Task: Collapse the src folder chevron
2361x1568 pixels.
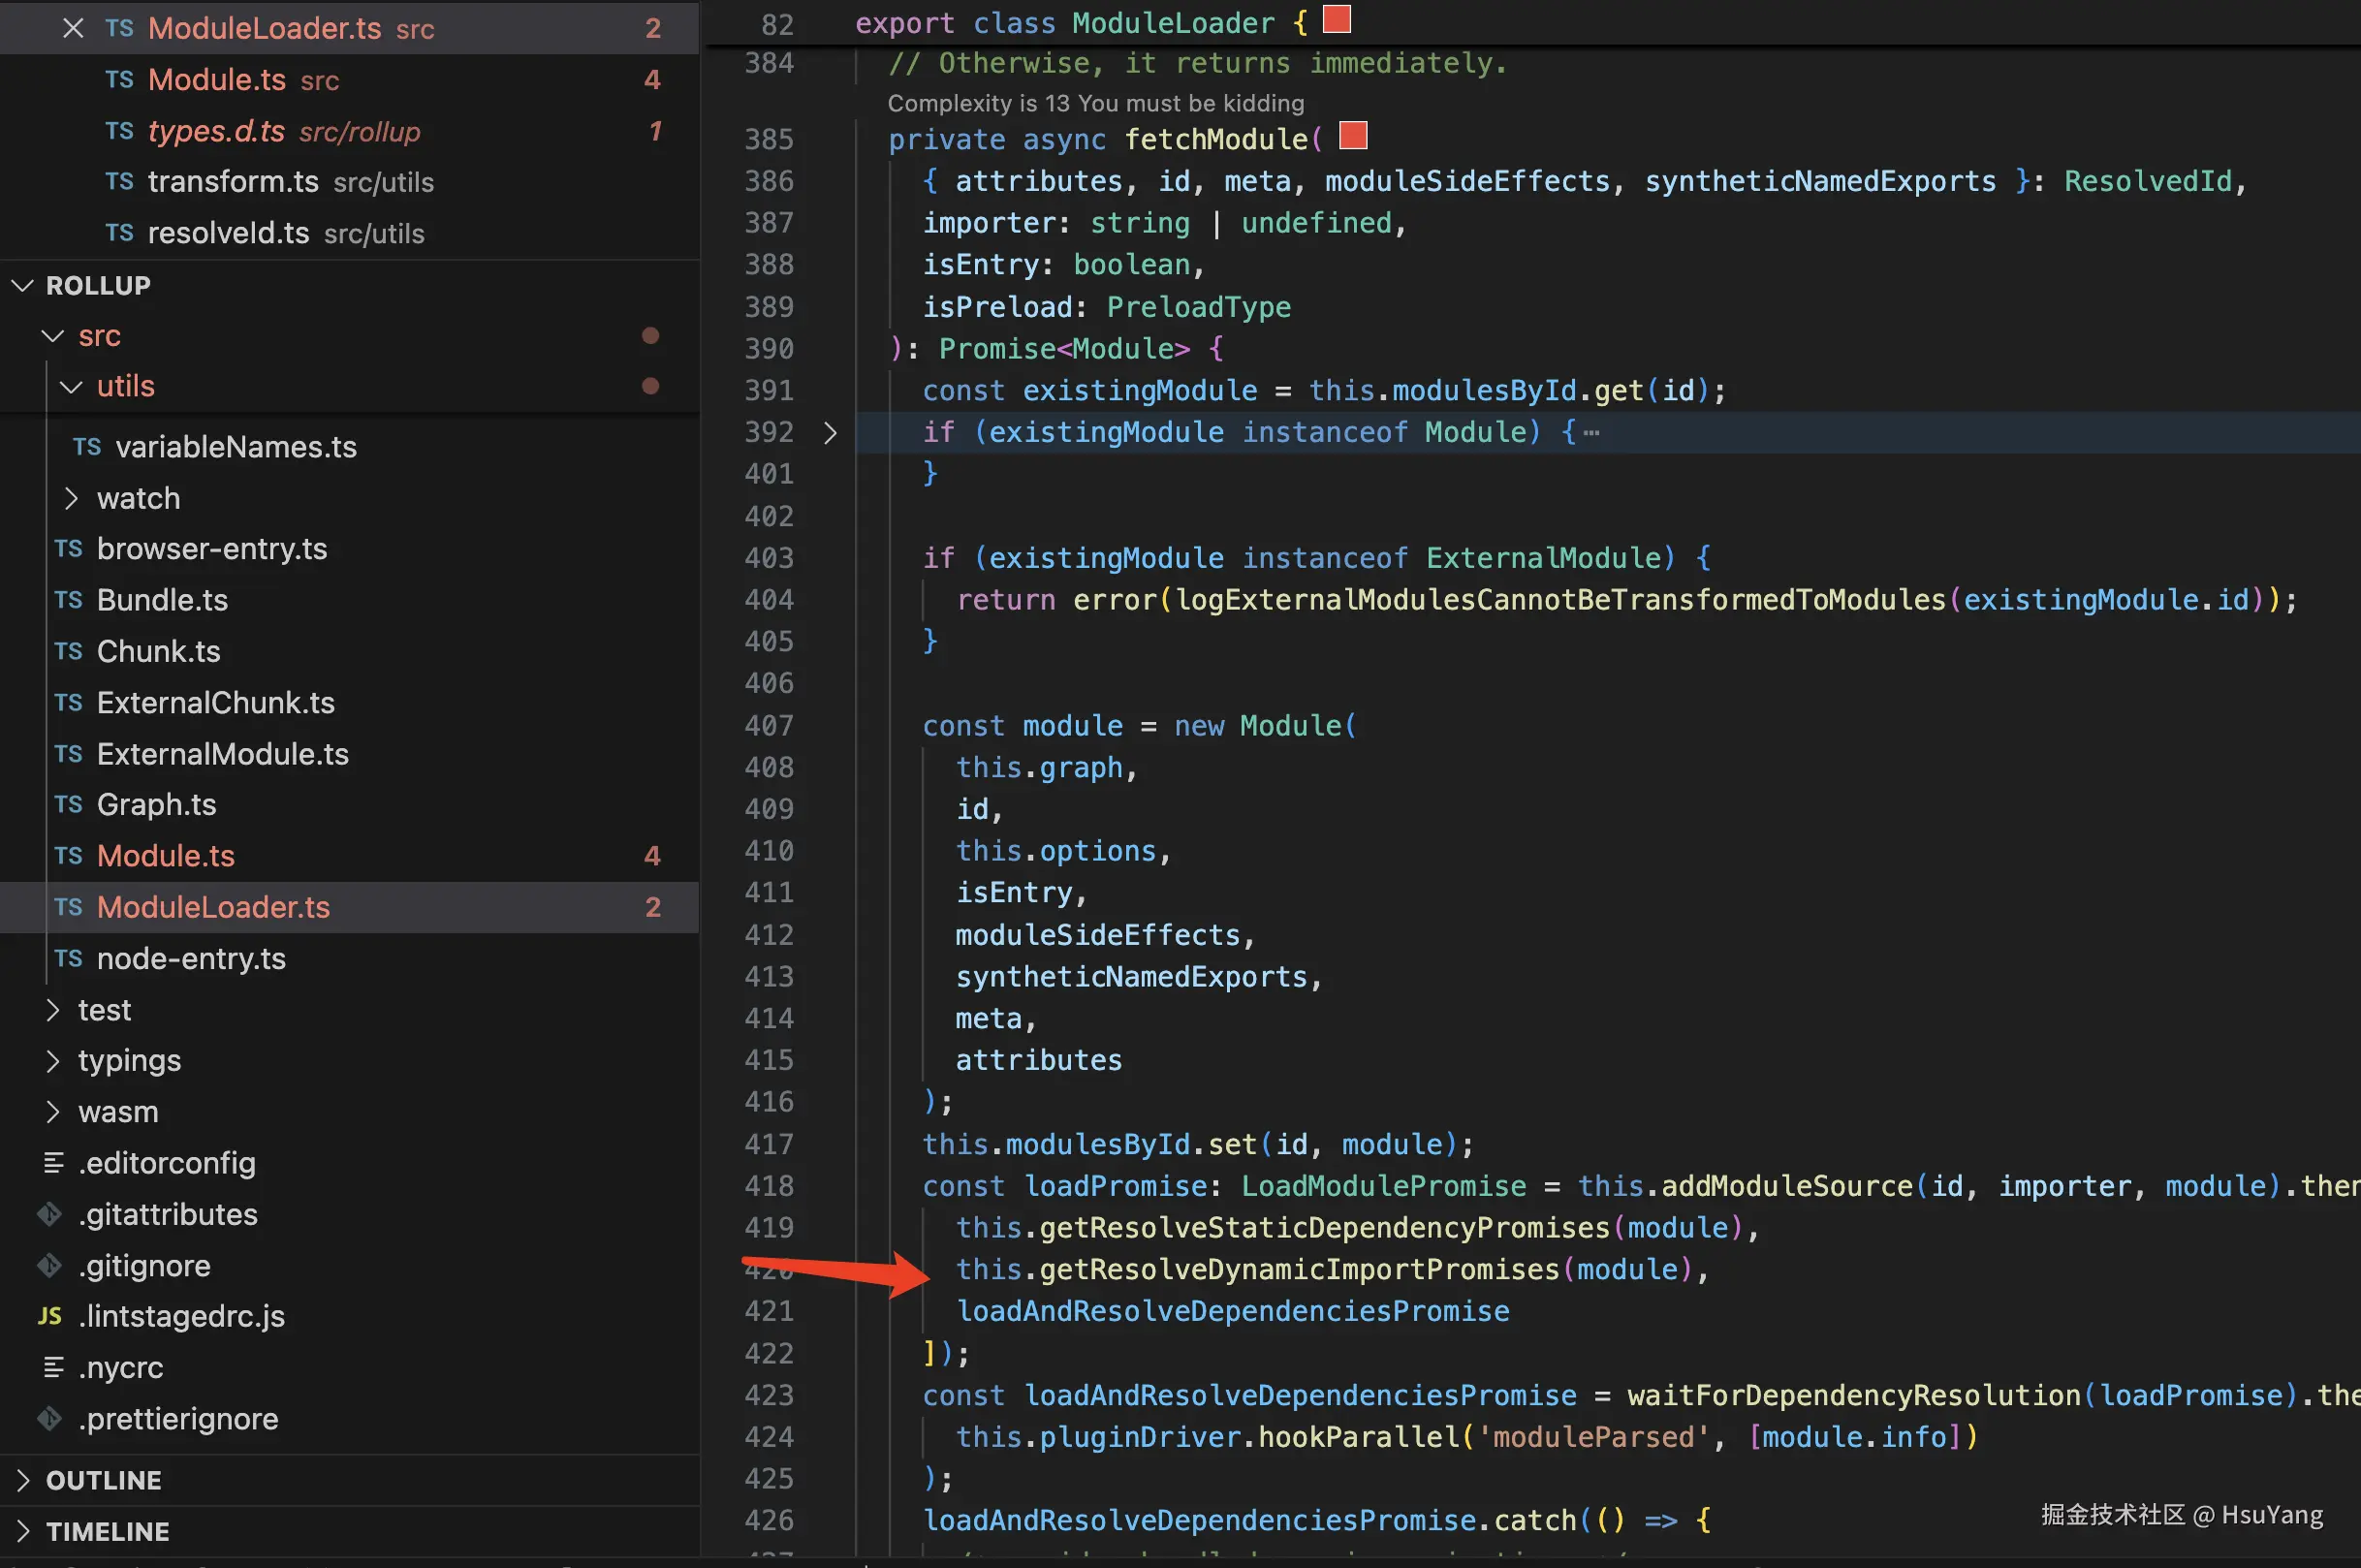Action: coord(53,336)
